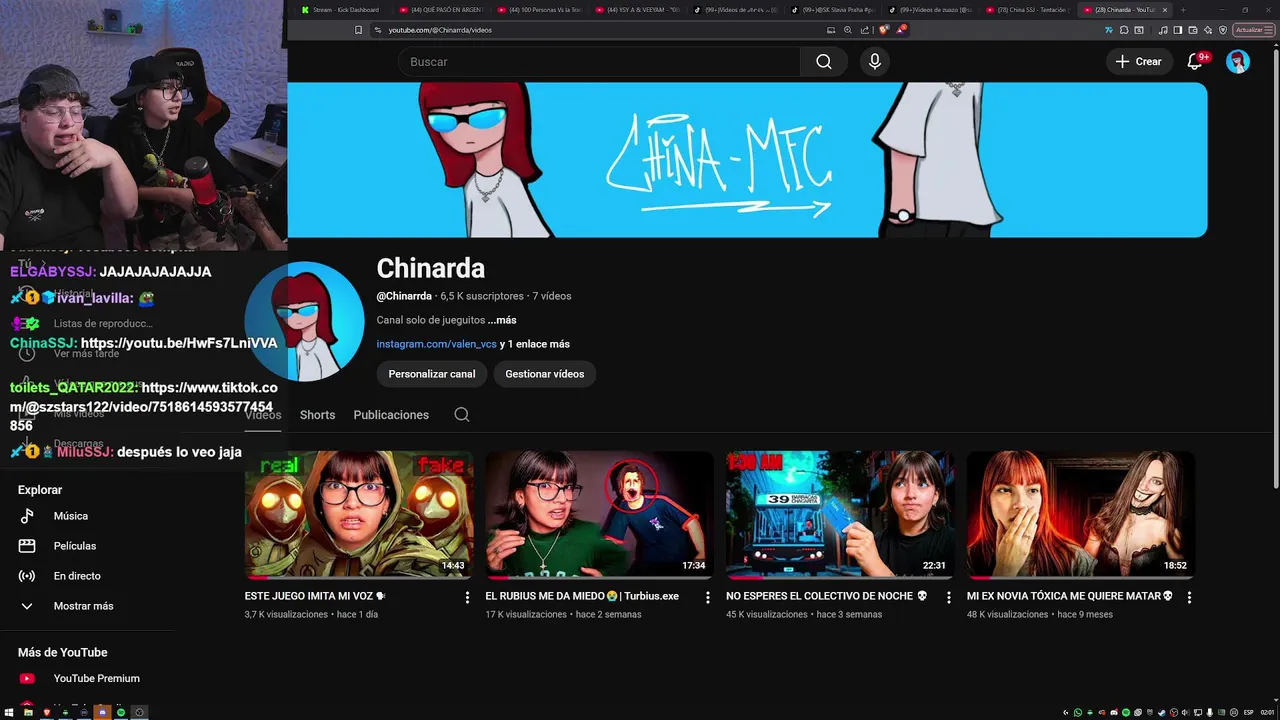Viewport: 1280px width, 720px height.
Task: Click the share icon in the address bar
Action: pos(865,30)
